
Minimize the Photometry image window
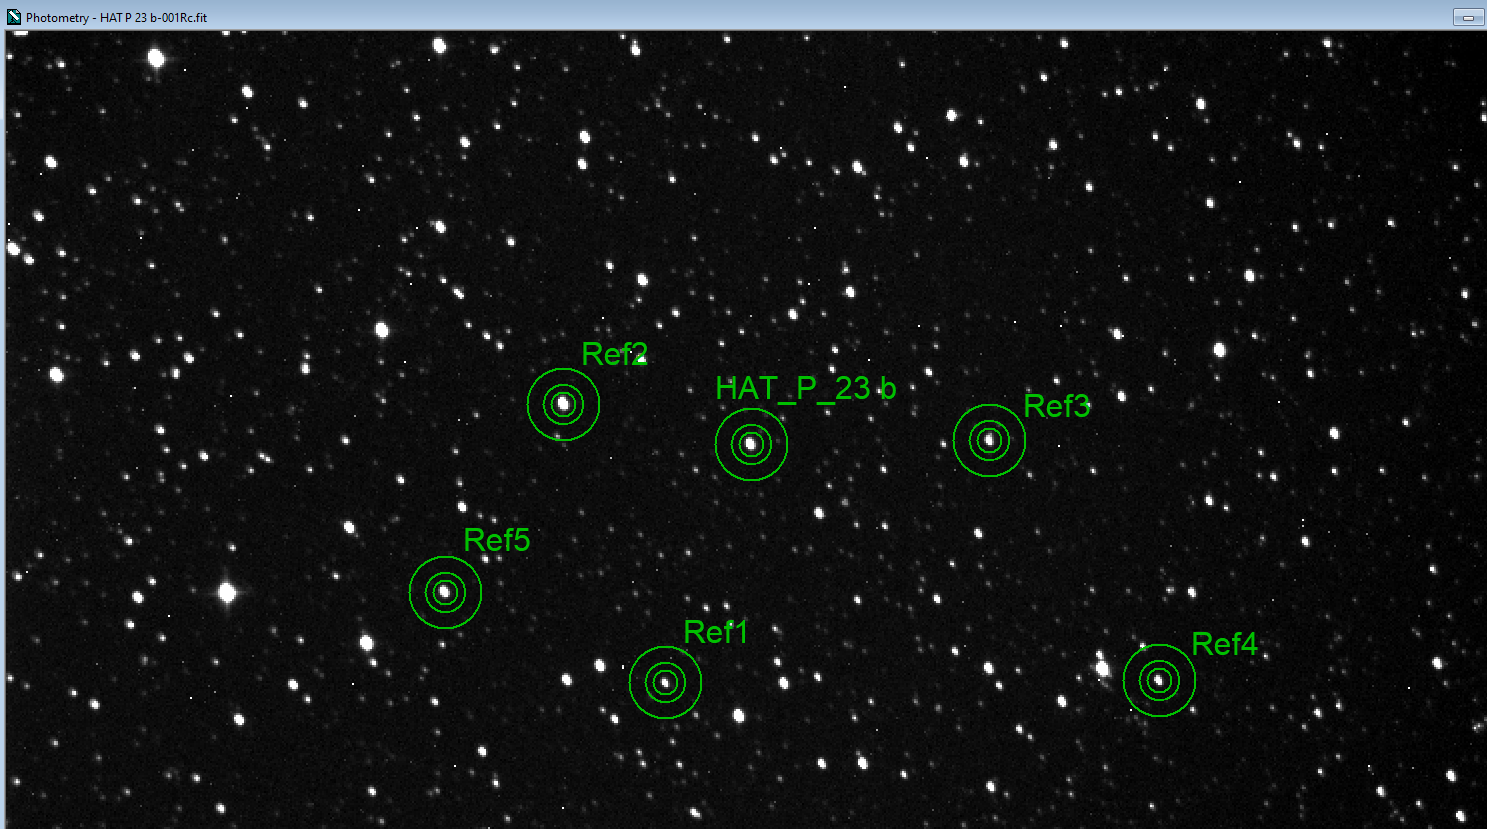pos(1468,17)
